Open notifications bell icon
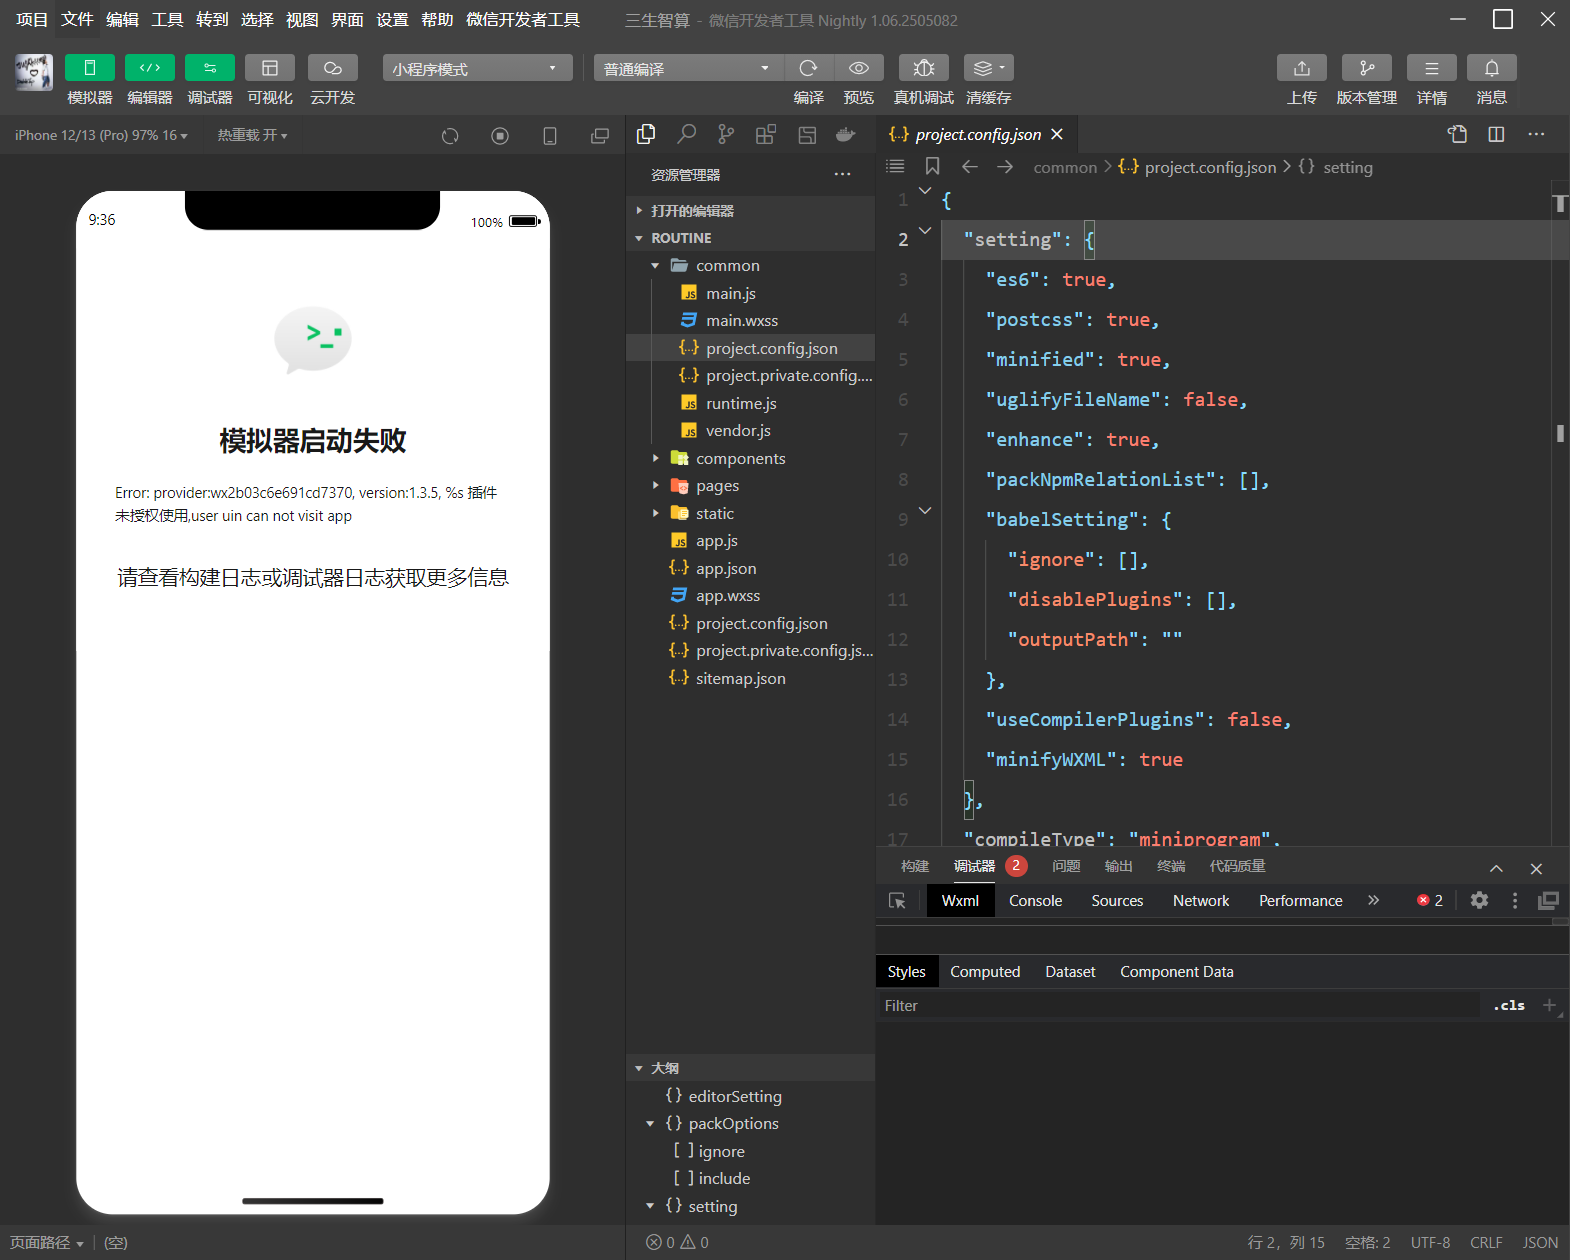This screenshot has height=1260, width=1570. coord(1492,68)
